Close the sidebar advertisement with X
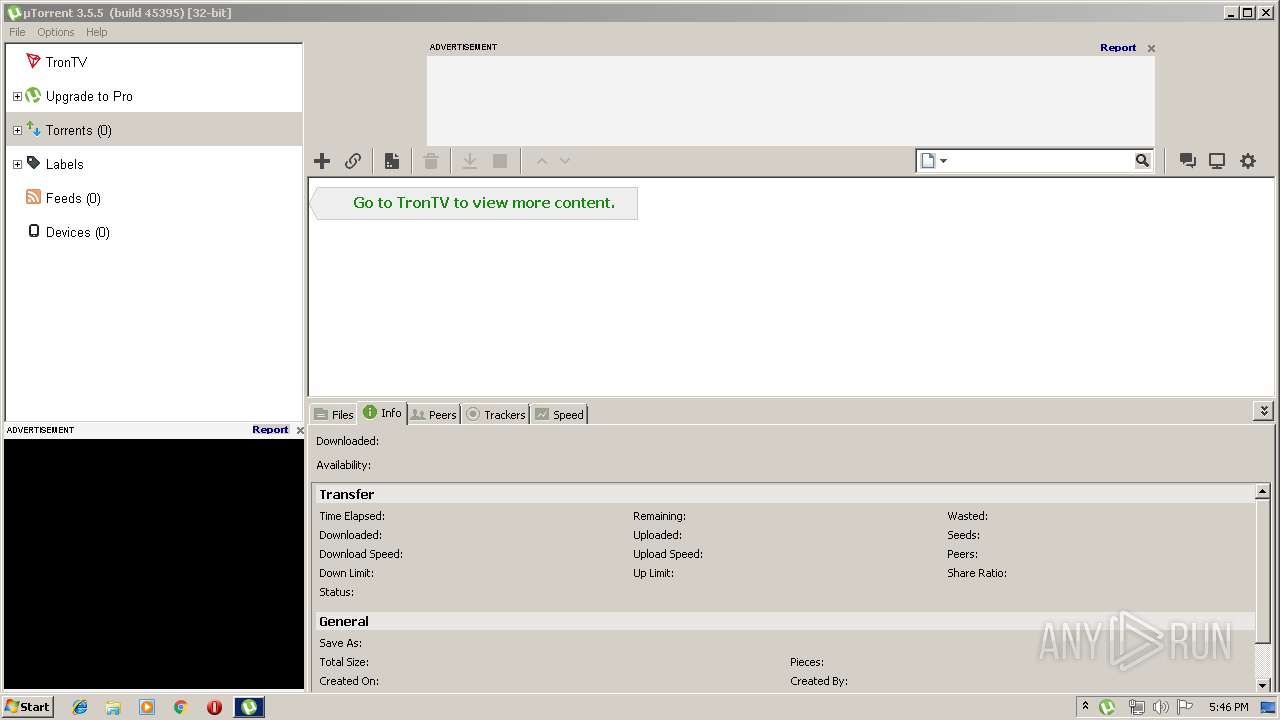 click(300, 430)
